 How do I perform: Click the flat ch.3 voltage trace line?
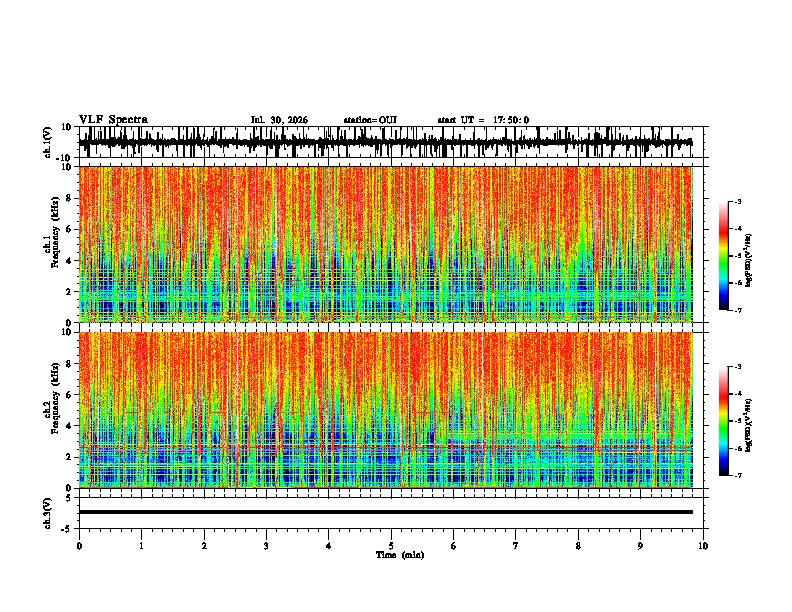click(x=386, y=512)
